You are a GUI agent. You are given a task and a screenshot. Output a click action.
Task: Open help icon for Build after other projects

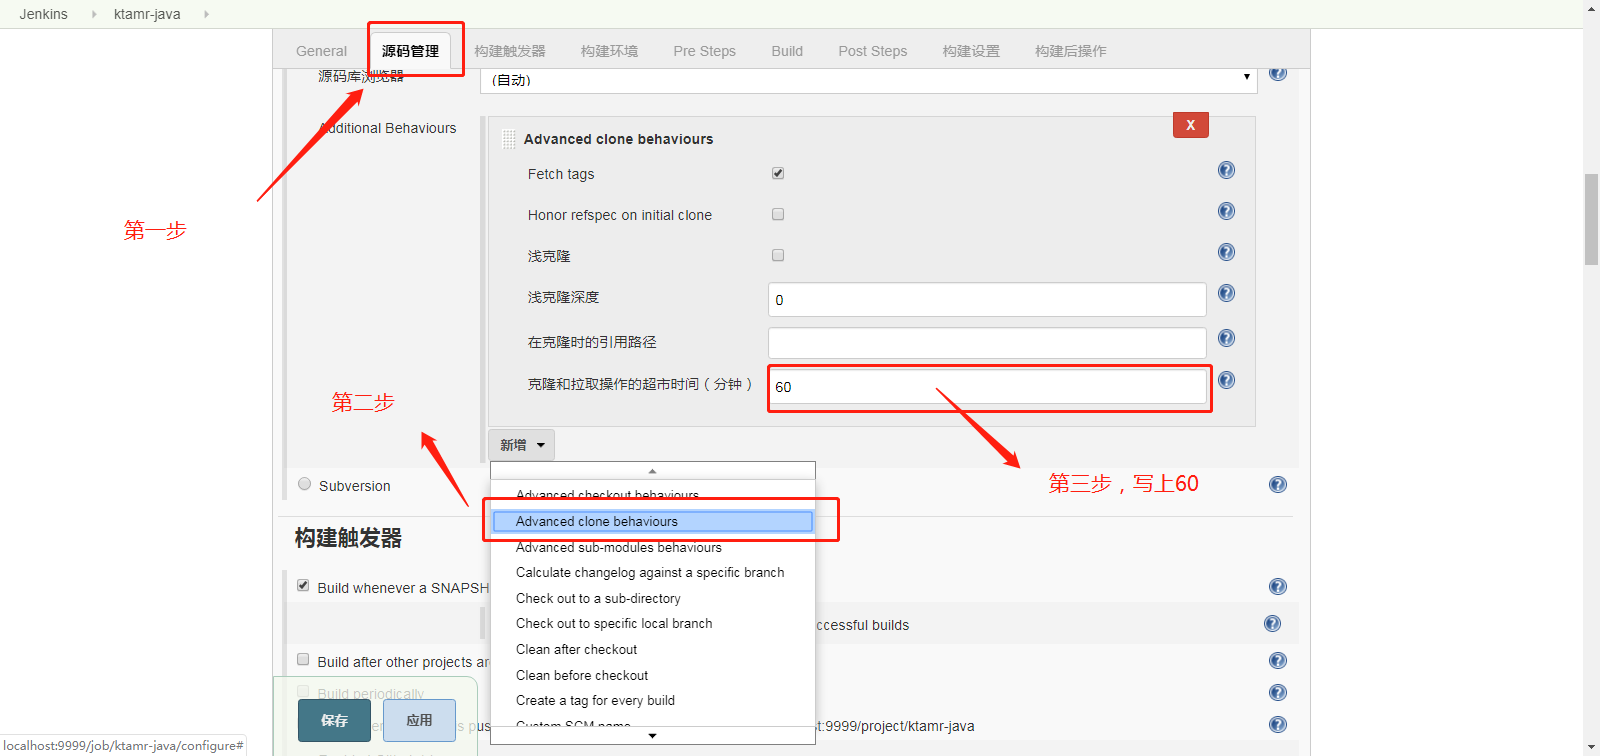1278,660
